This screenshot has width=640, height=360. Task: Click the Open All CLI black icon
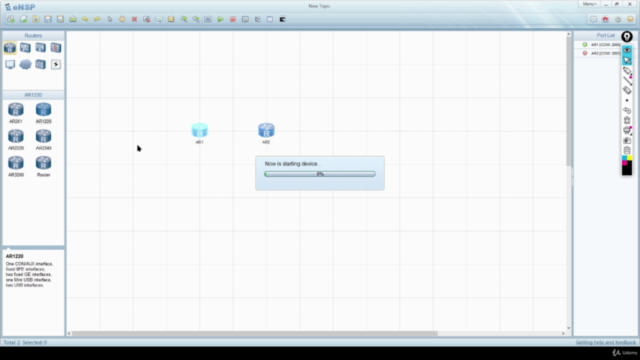coord(282,19)
